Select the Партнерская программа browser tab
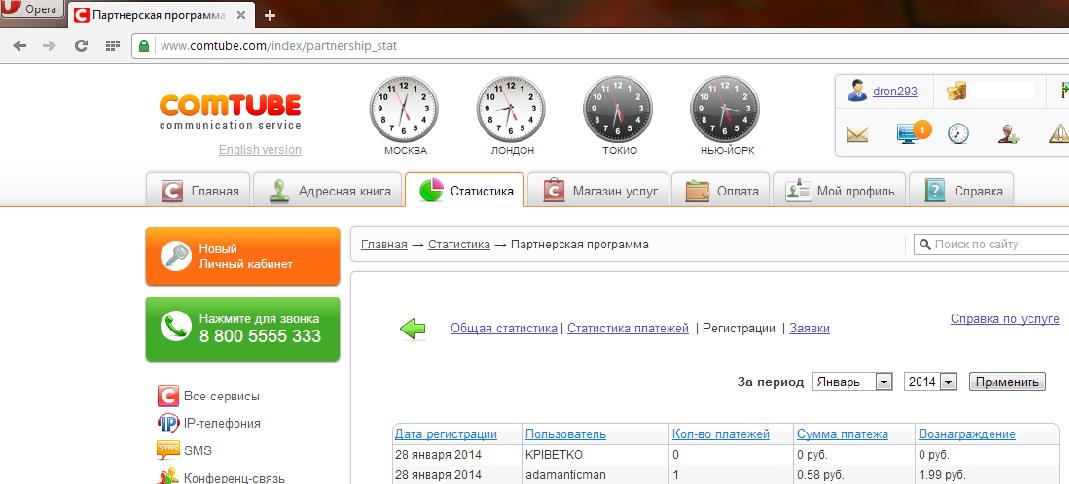1069x484 pixels. click(x=162, y=15)
